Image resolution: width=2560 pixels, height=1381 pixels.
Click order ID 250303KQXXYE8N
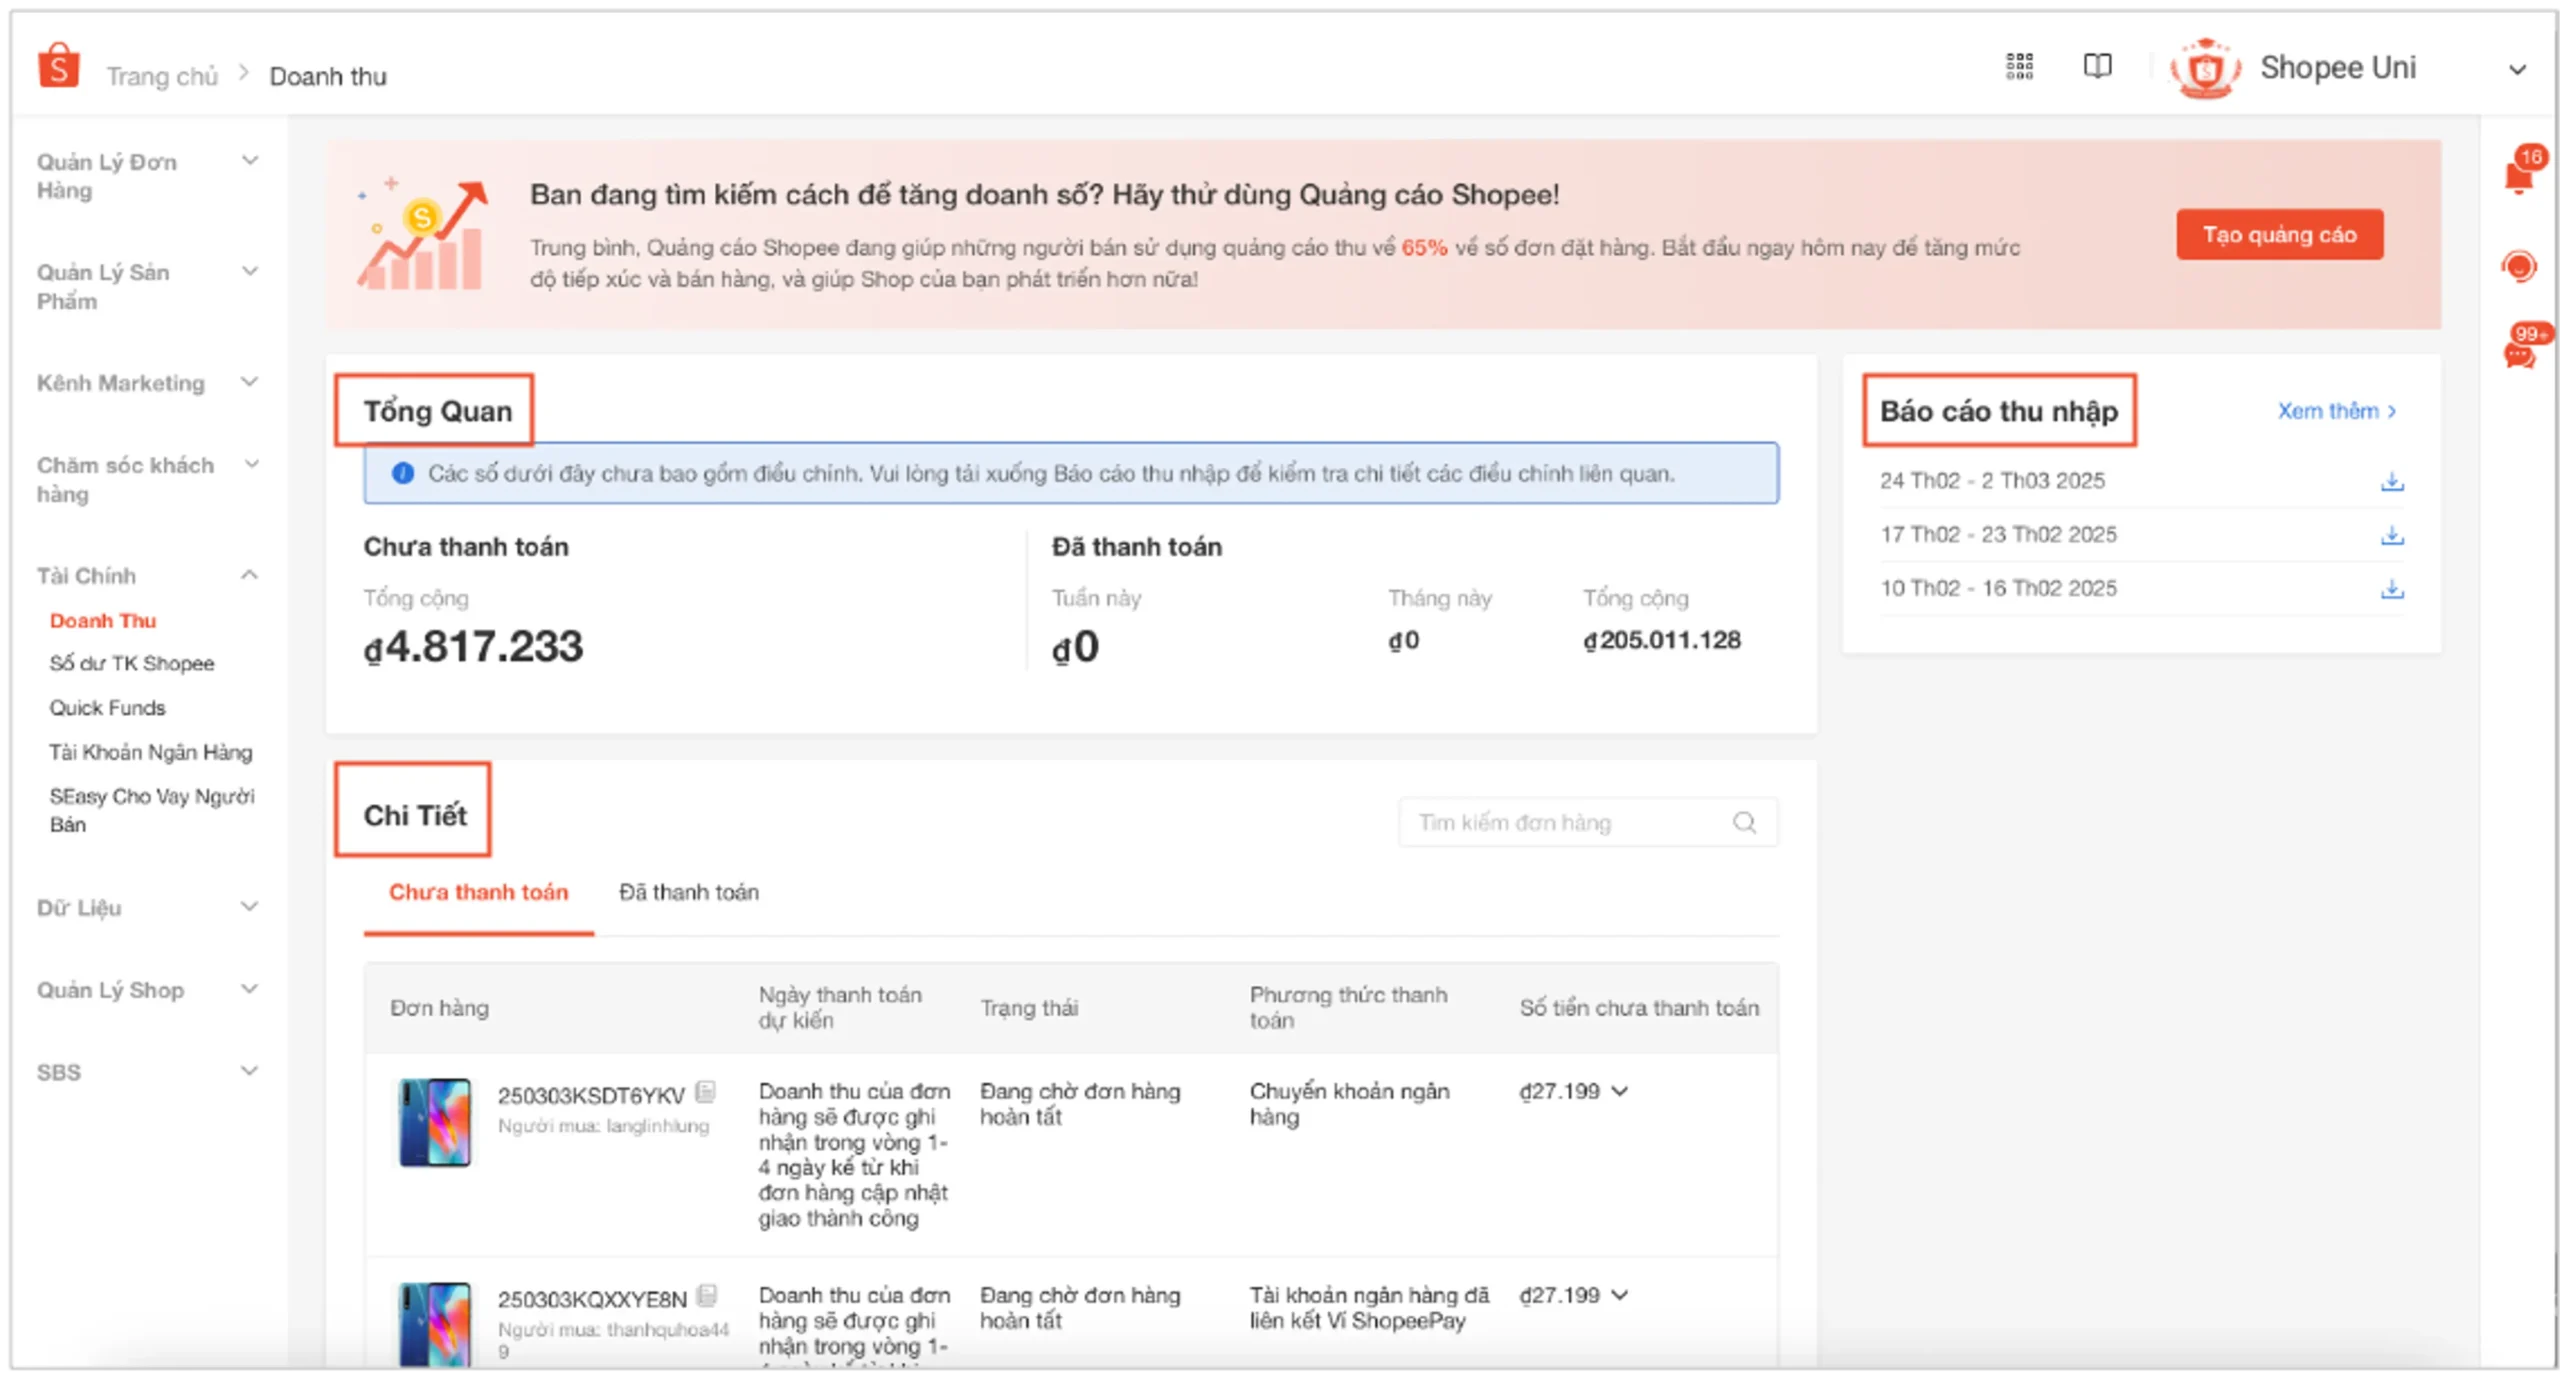[x=592, y=1300]
